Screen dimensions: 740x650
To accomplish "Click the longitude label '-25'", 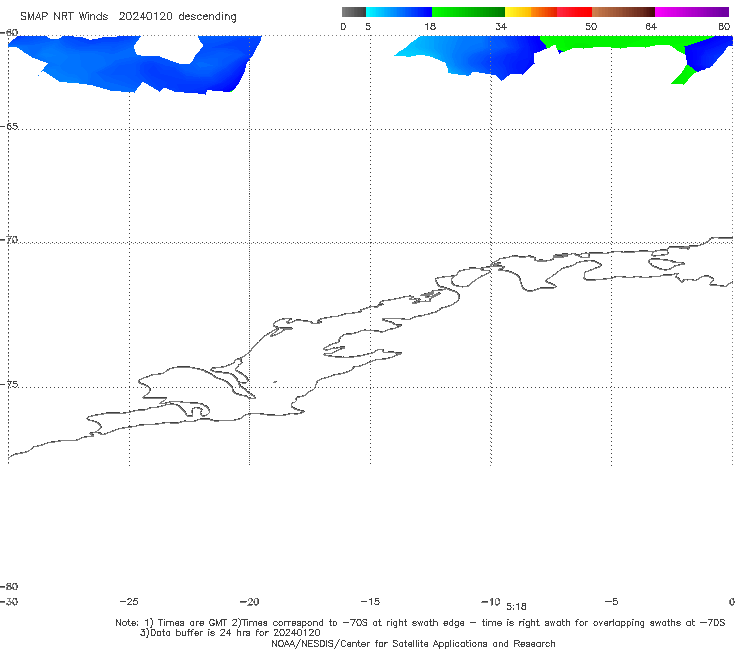I will (x=129, y=601).
